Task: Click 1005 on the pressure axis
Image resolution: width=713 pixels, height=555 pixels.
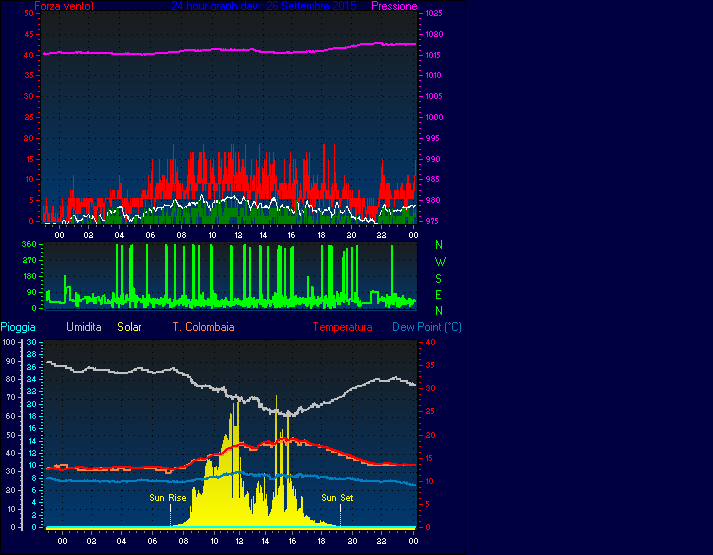Action: click(x=434, y=96)
